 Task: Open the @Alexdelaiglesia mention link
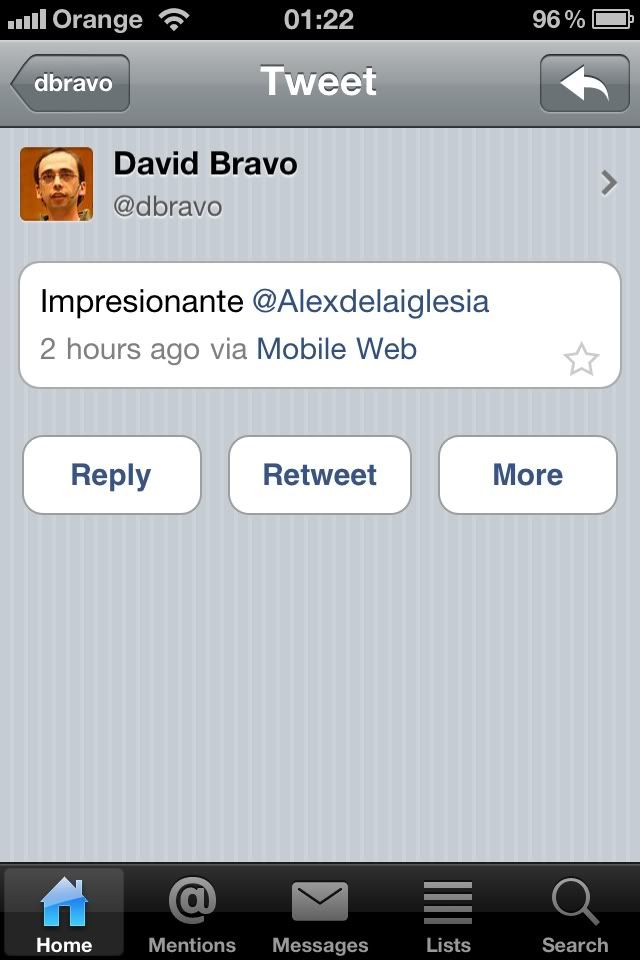point(371,301)
